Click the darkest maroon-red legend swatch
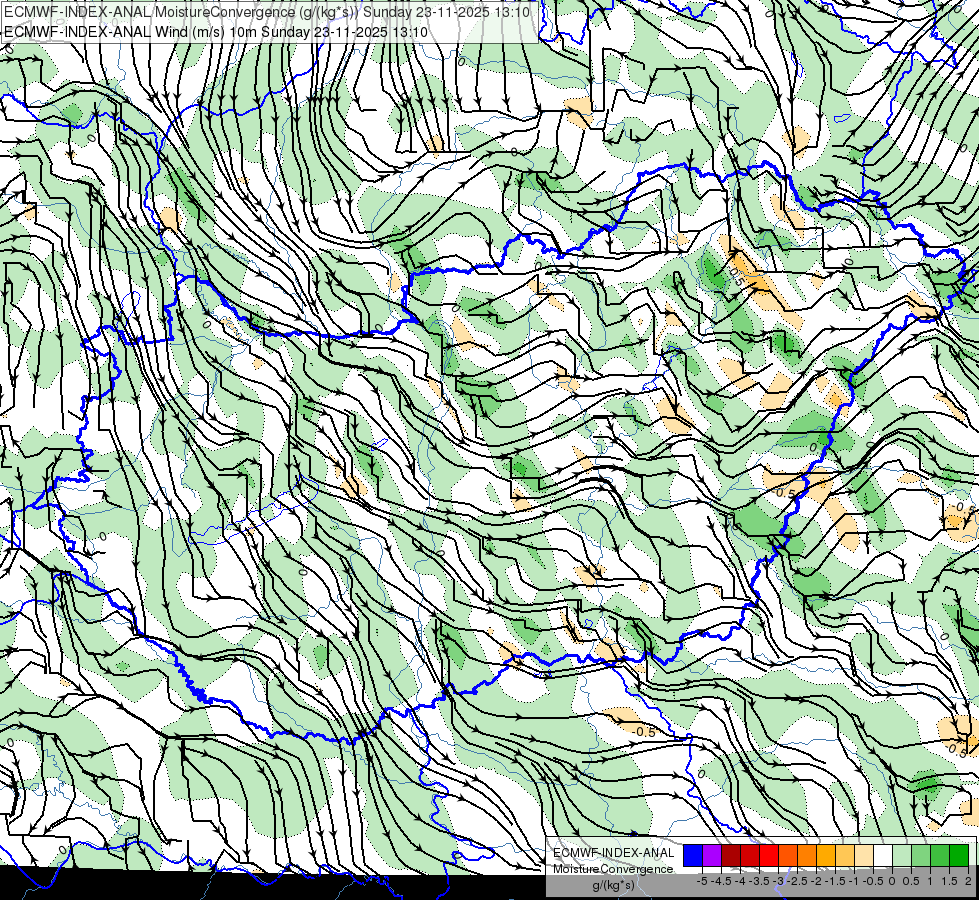This screenshot has width=979, height=900. tap(731, 856)
